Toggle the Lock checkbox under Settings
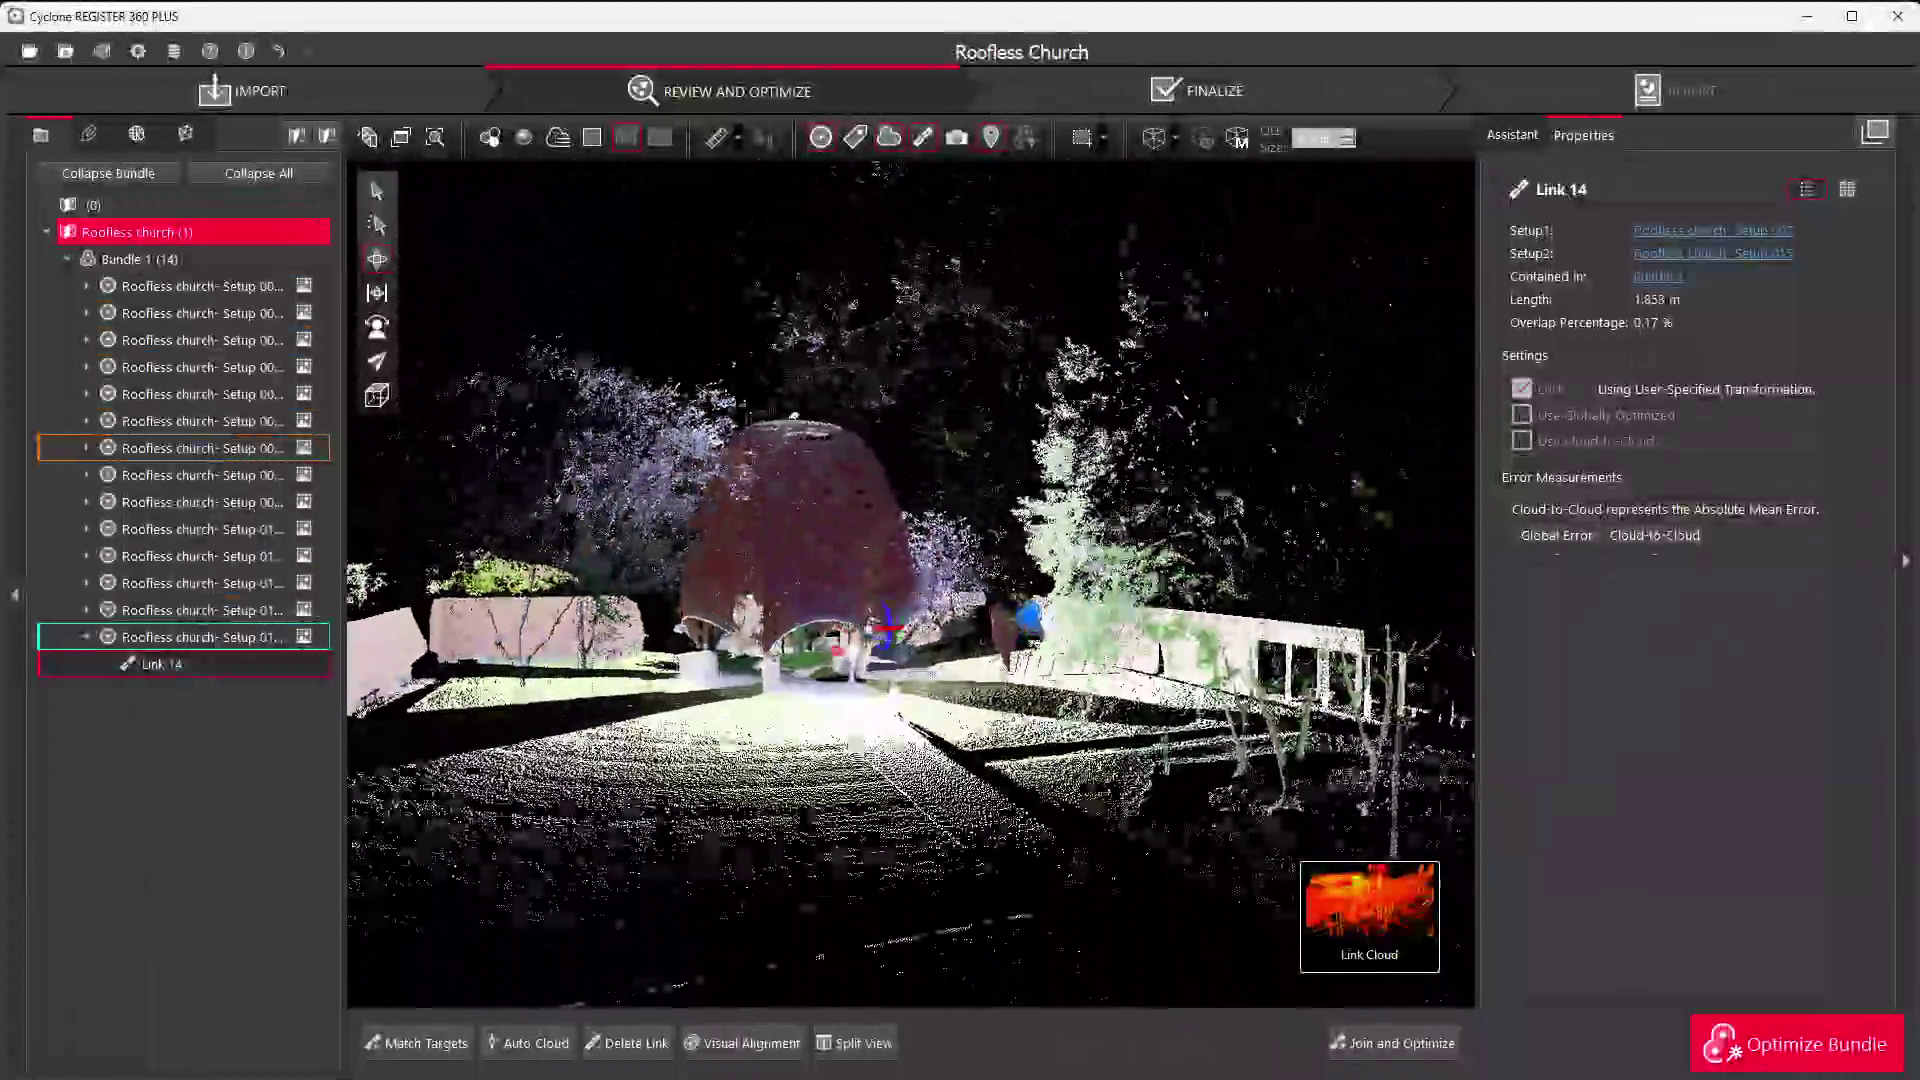The width and height of the screenshot is (1920, 1080). (x=1522, y=389)
